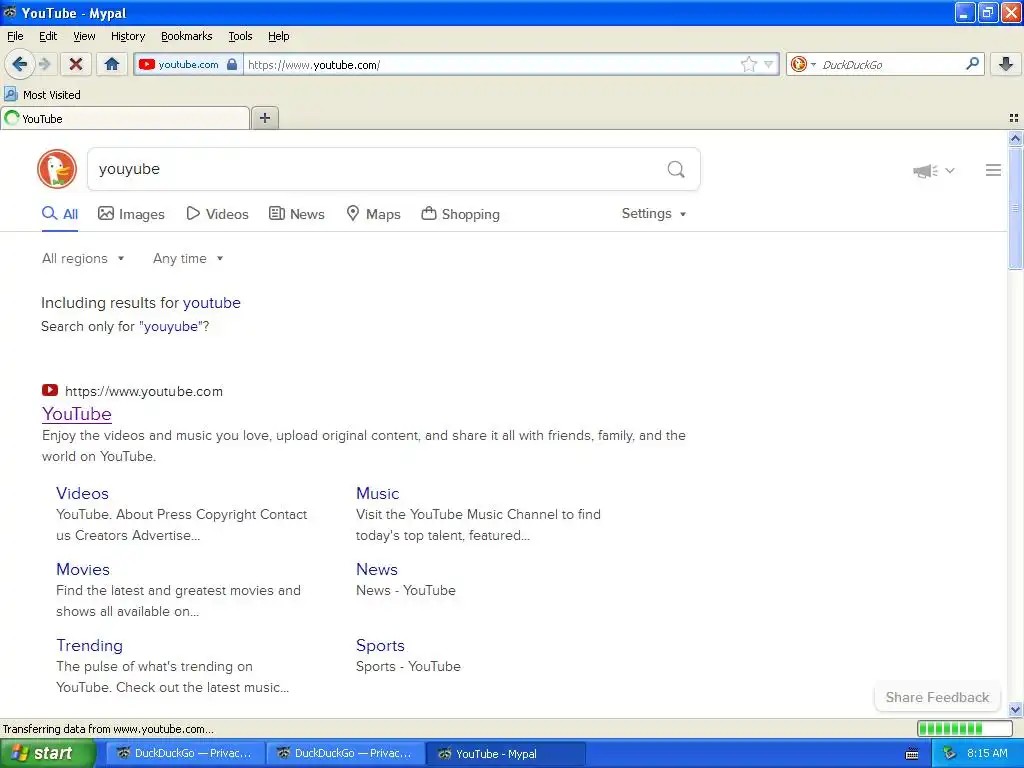Open the hamburger menu on DuckDuckGo
The width and height of the screenshot is (1024, 768).
993,170
